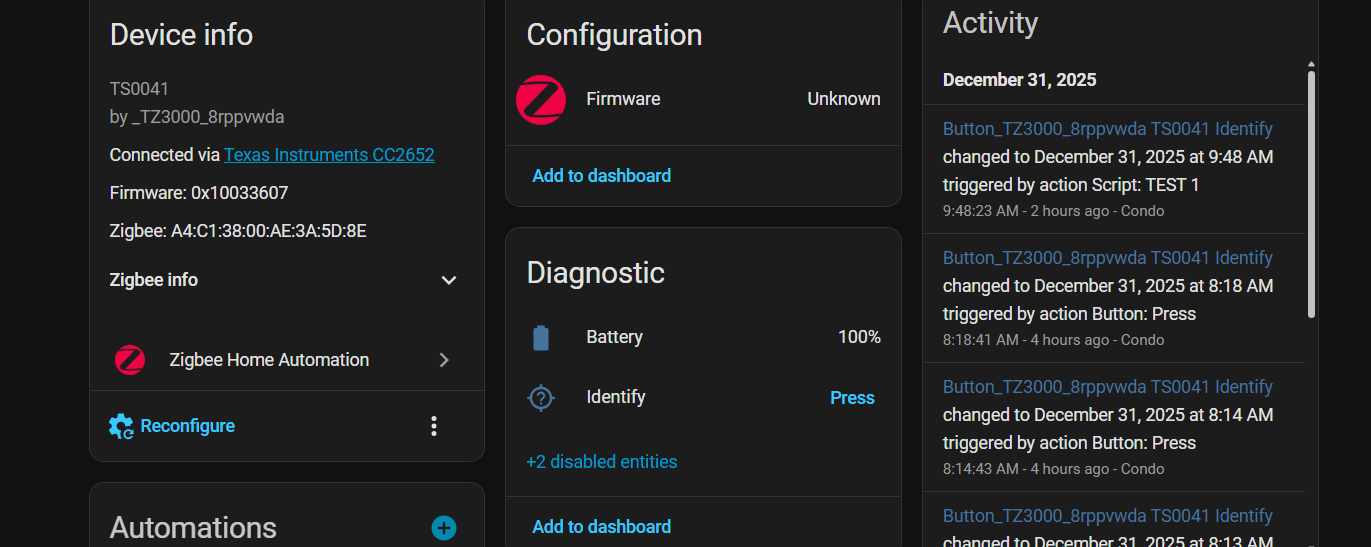Click the Zigbee Home Automation logo
1371x547 pixels.
click(x=130, y=360)
